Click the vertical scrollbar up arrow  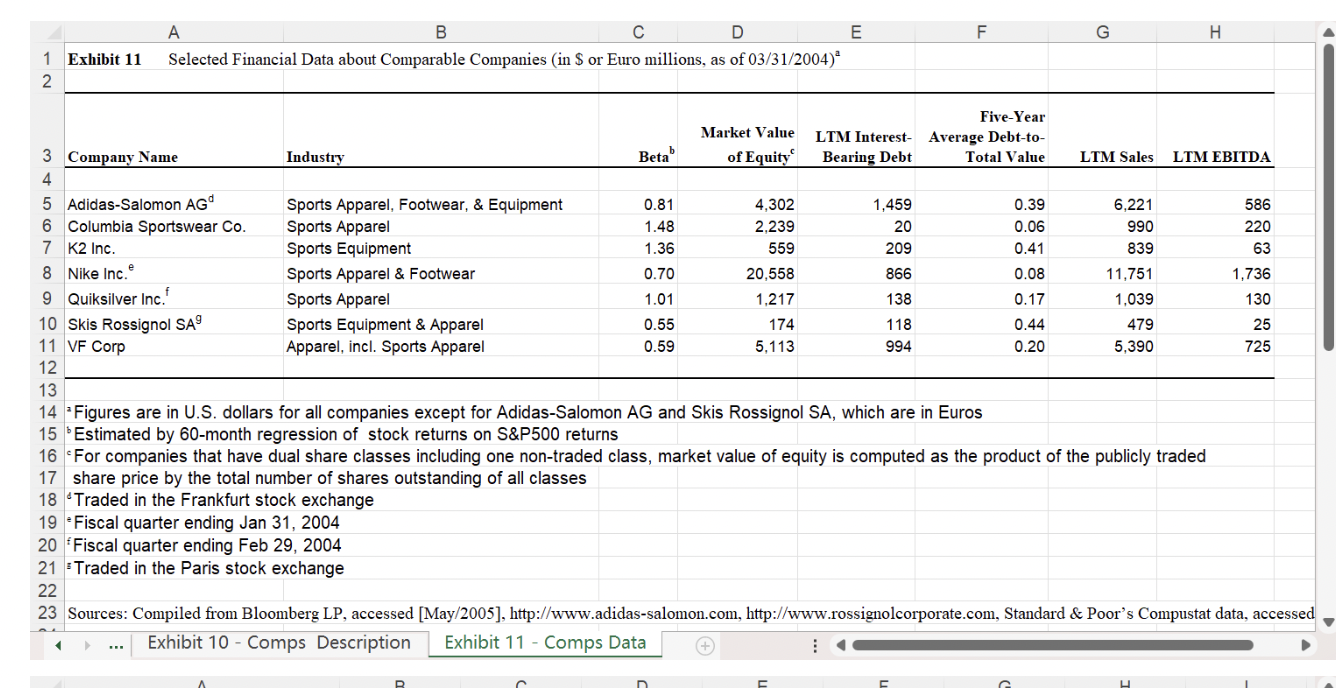(x=1327, y=34)
